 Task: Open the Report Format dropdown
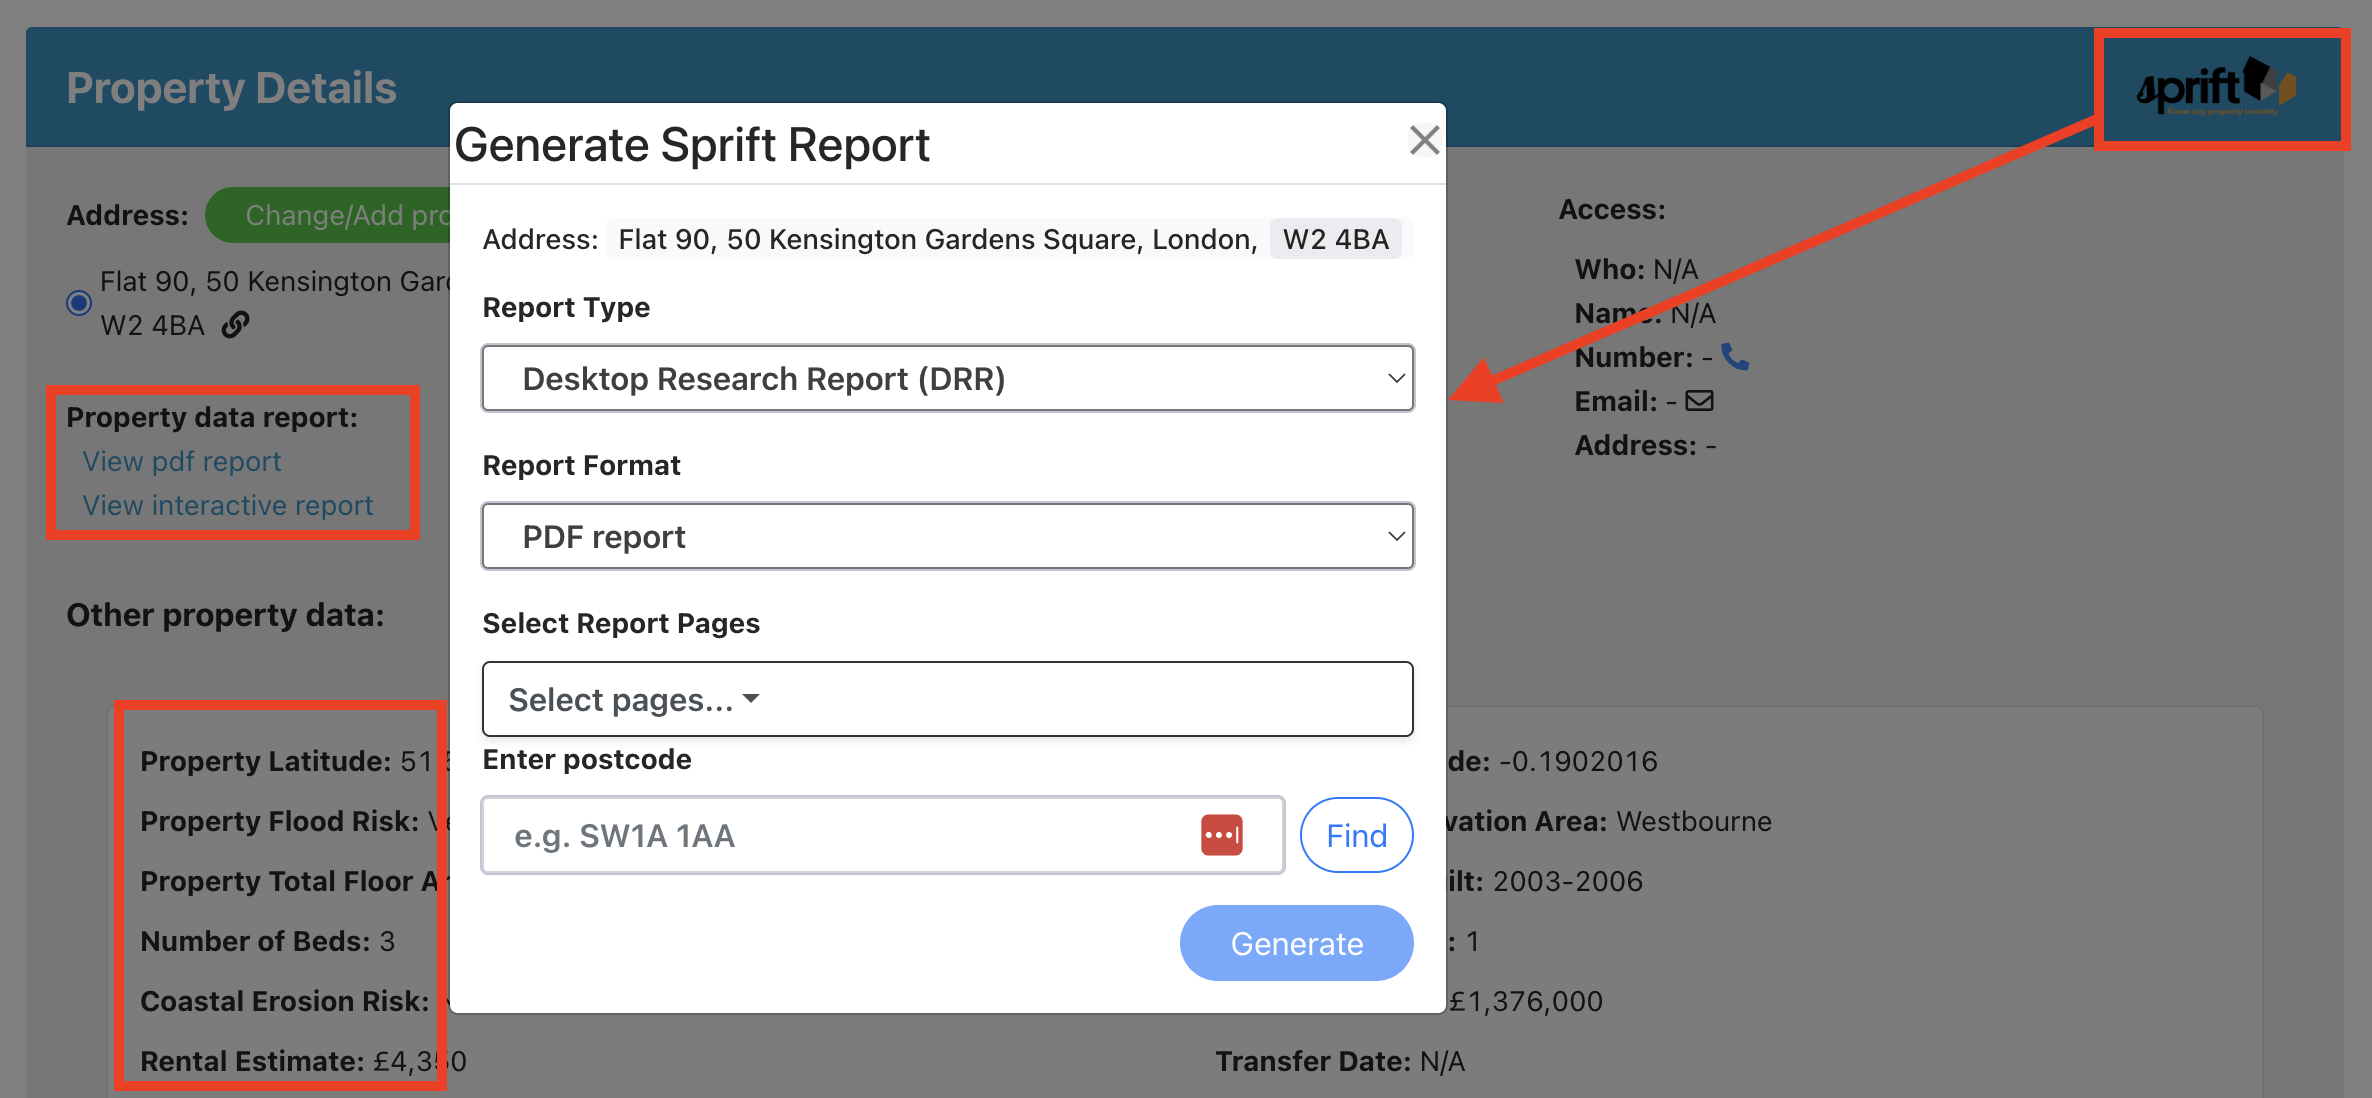(x=947, y=536)
